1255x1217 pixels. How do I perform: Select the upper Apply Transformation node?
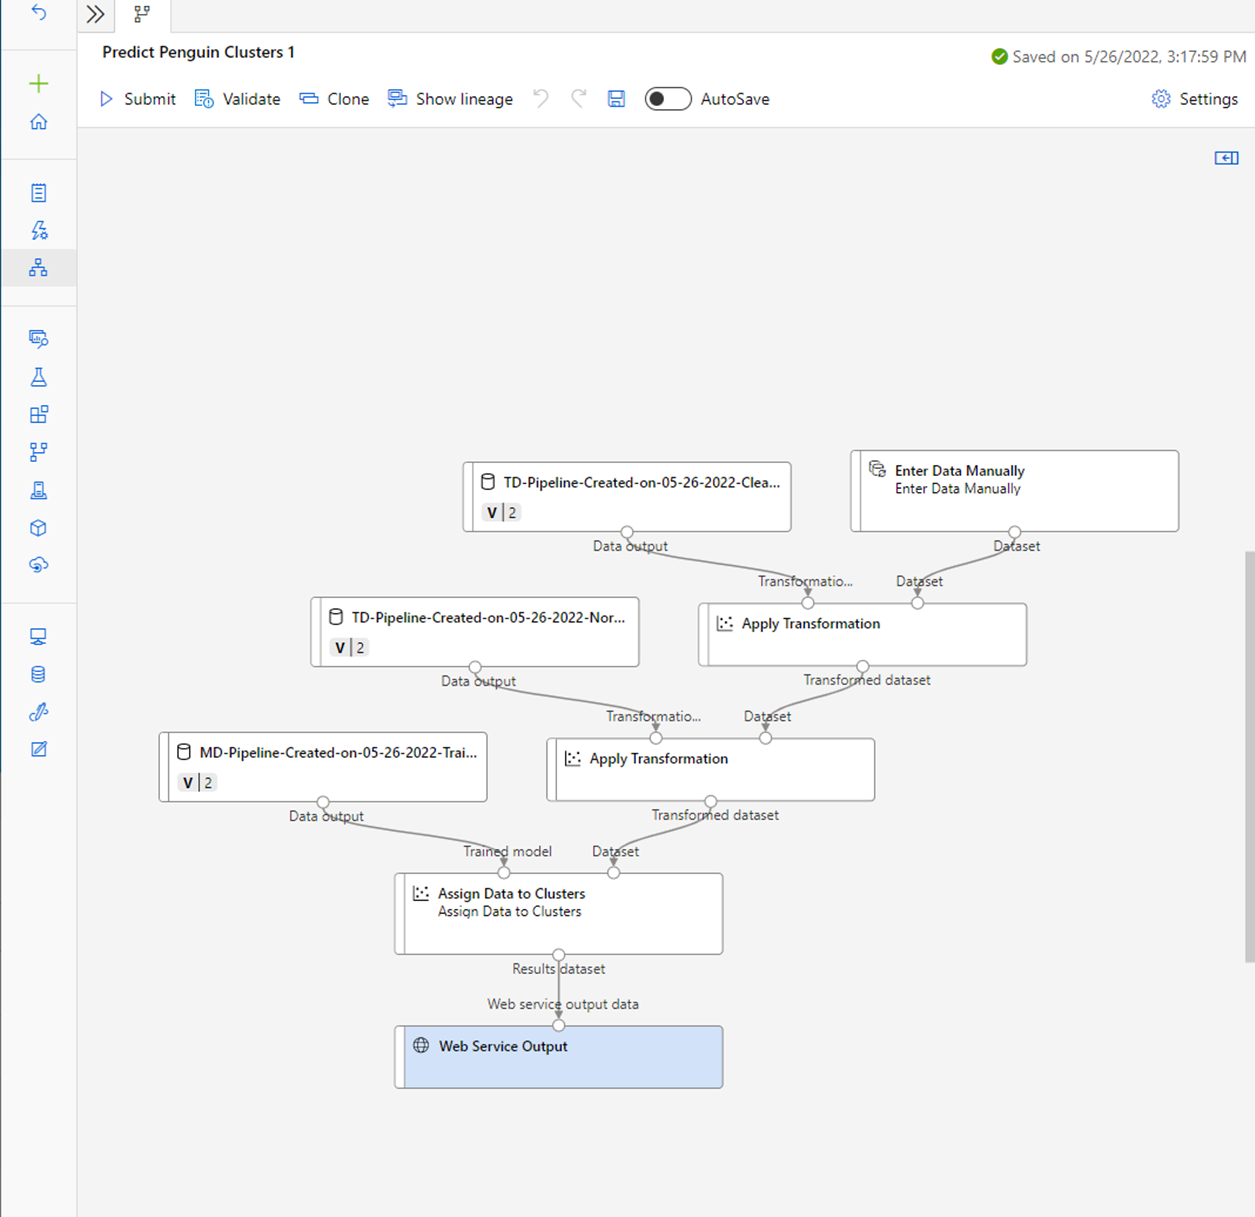863,634
